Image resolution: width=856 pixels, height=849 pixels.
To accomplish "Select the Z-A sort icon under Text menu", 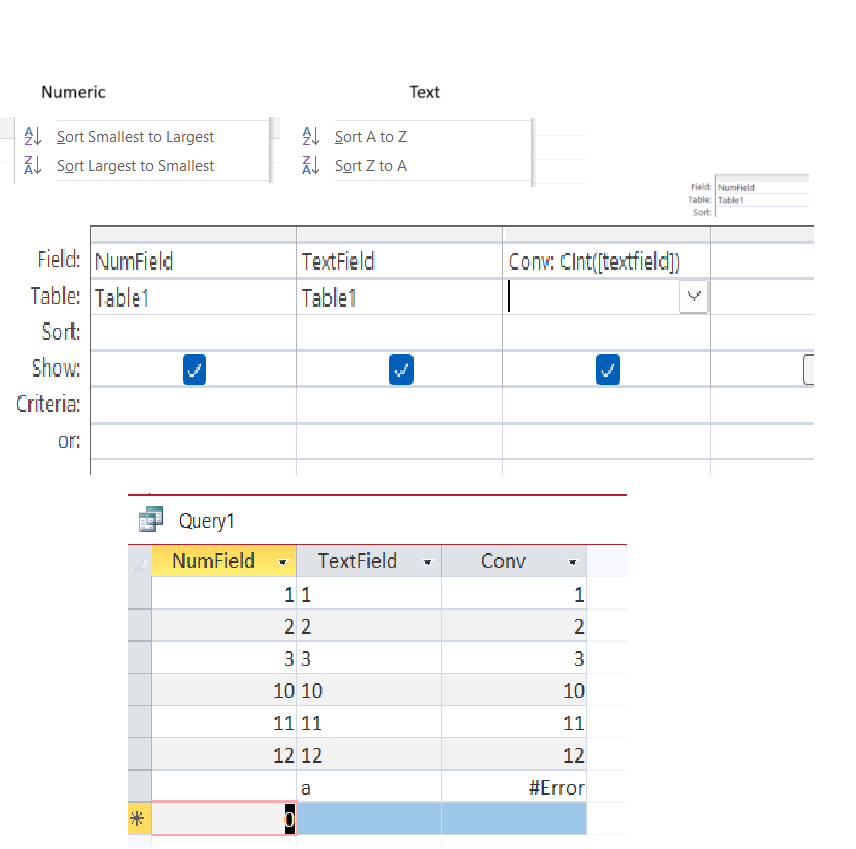I will point(310,165).
